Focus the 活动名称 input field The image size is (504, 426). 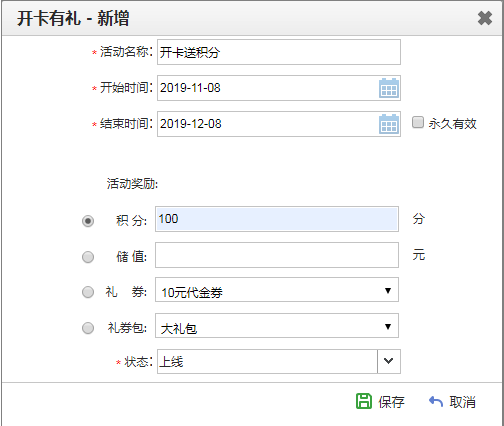click(x=279, y=52)
